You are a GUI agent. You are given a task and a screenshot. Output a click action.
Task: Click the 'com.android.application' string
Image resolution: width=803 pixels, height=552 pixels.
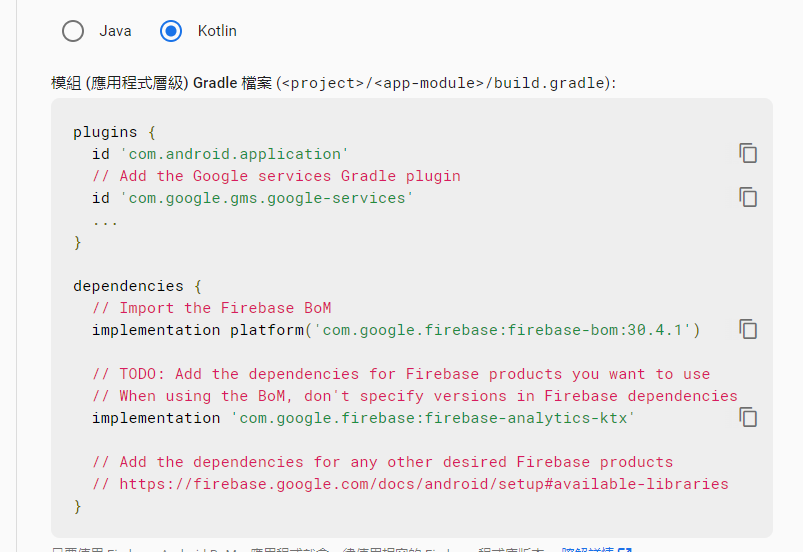tap(234, 154)
